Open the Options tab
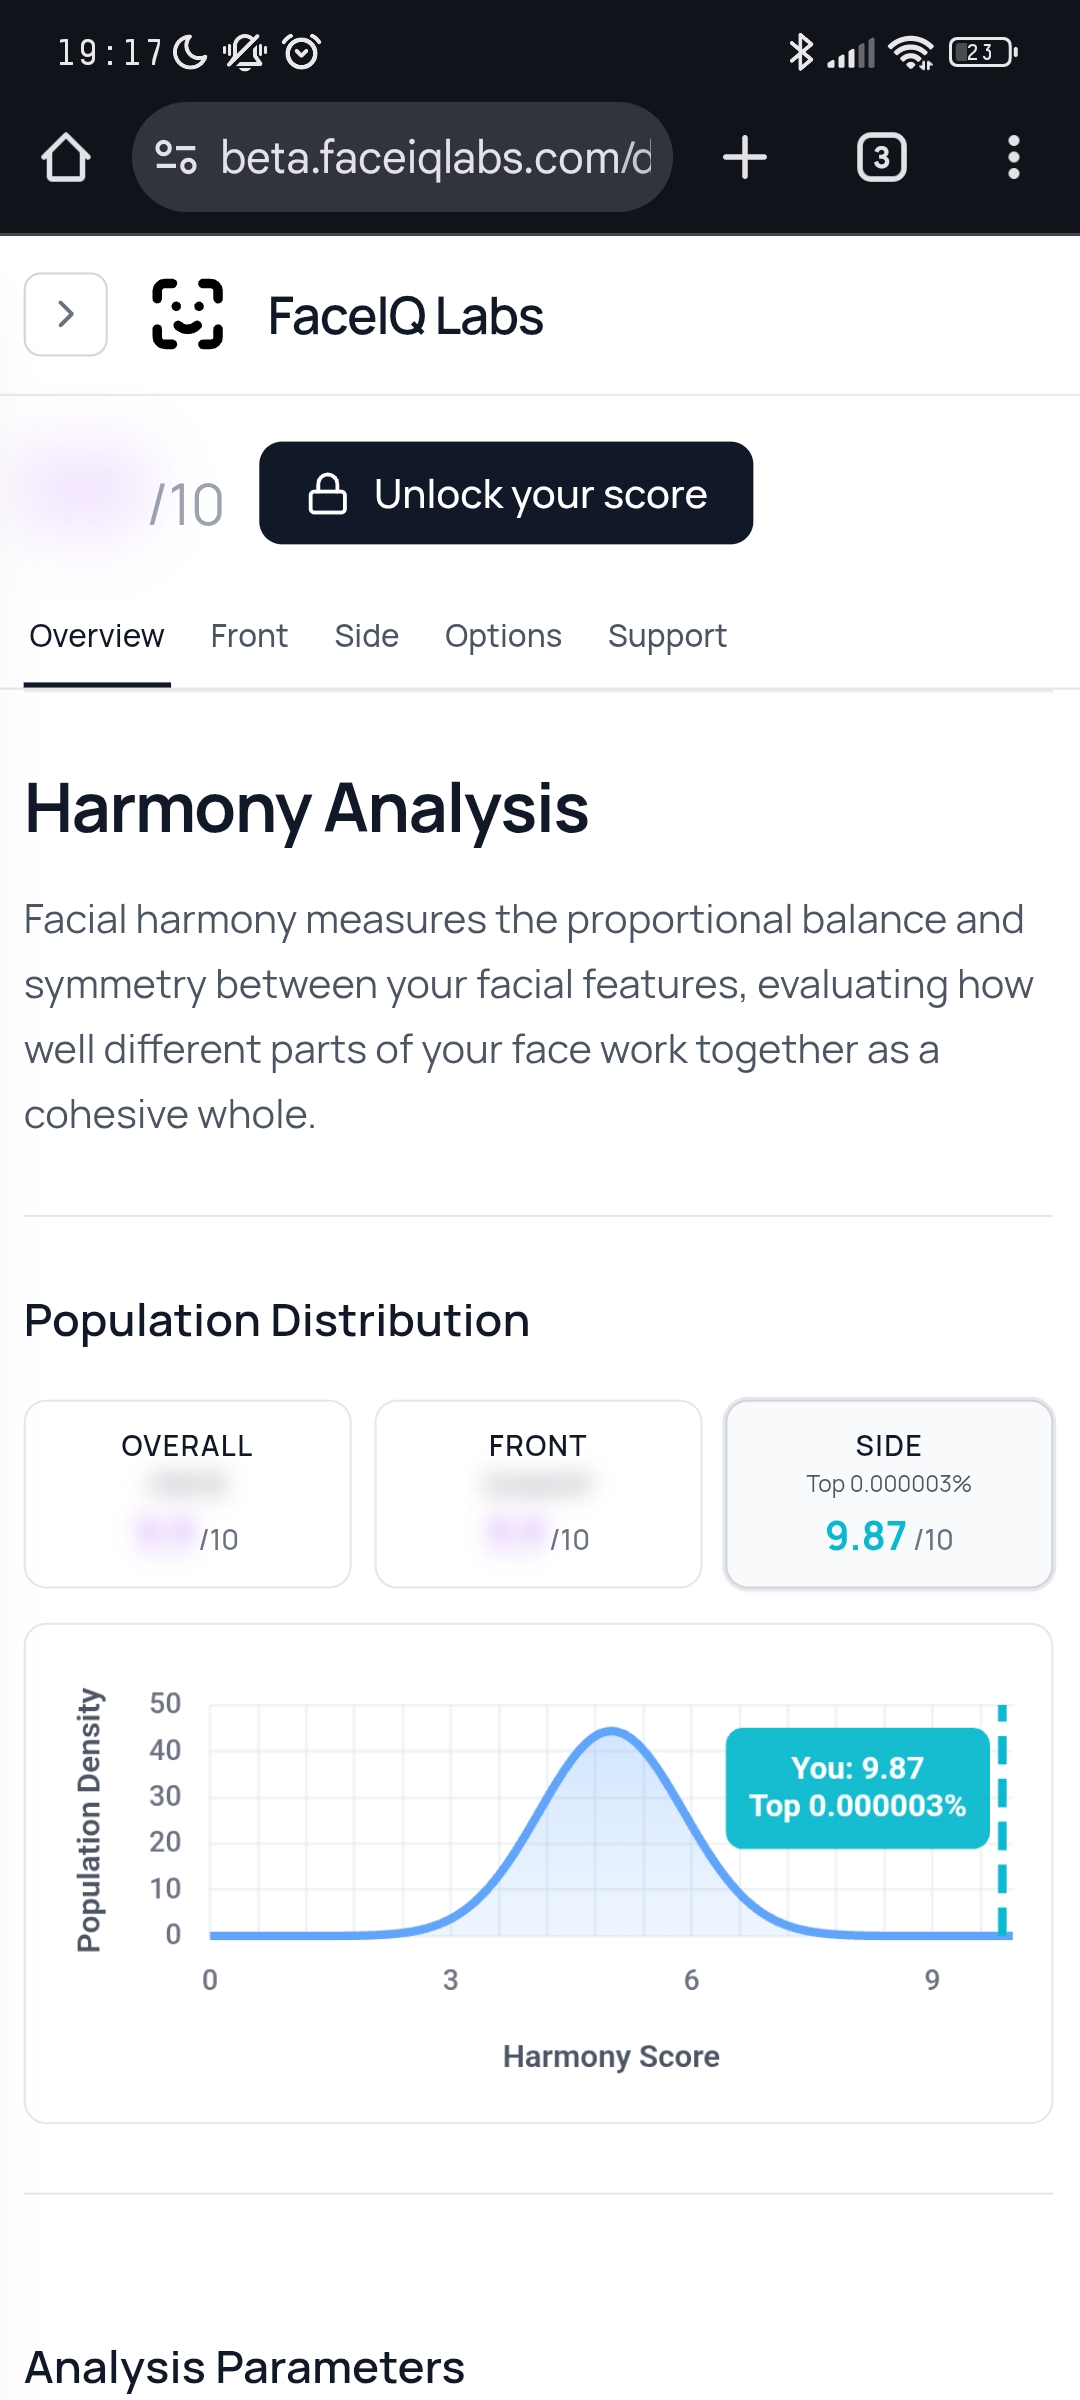The height and width of the screenshot is (2400, 1080). coord(503,636)
